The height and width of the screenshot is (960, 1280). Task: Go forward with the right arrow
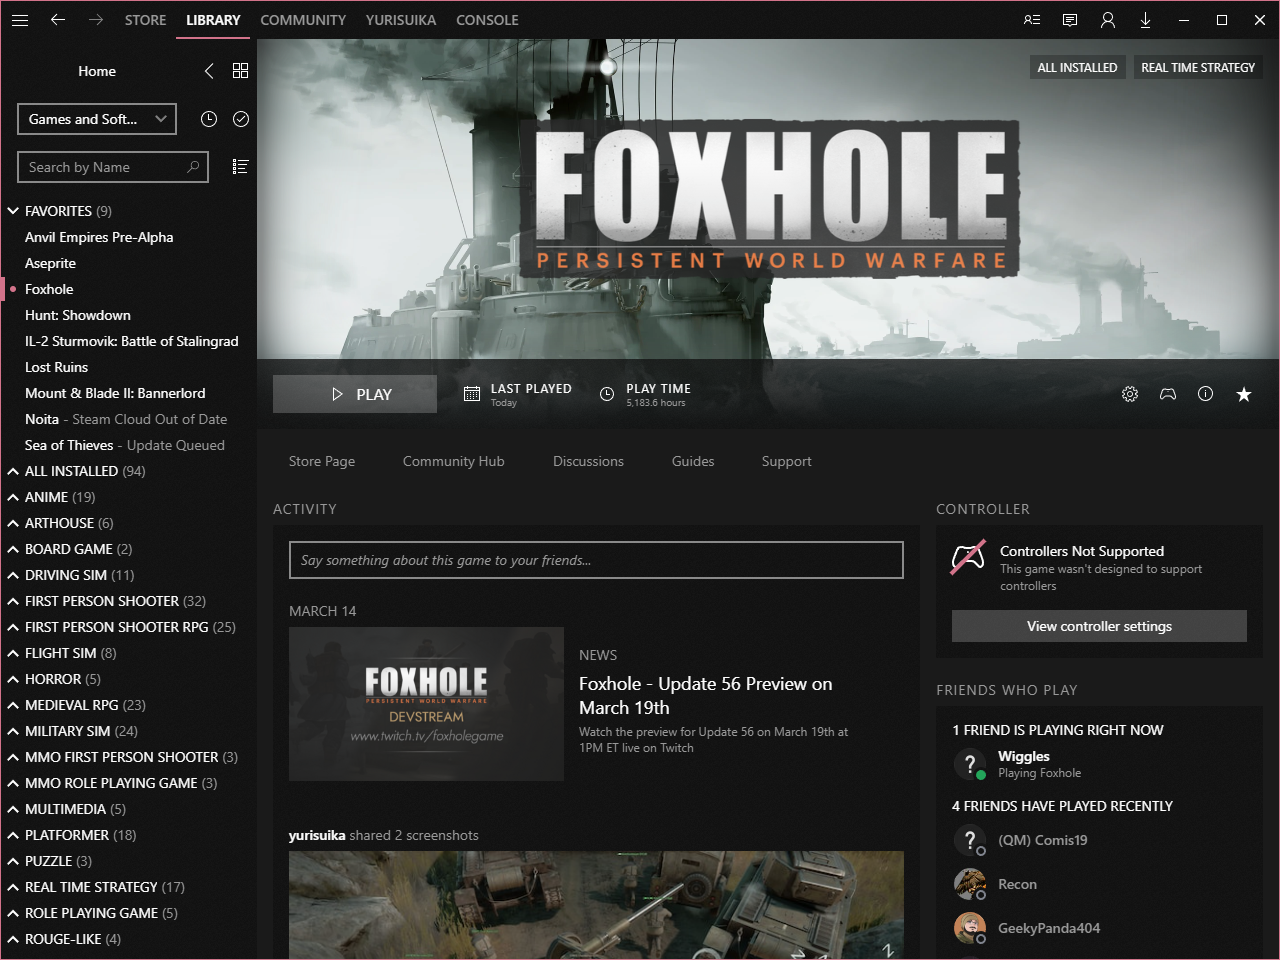(96, 20)
